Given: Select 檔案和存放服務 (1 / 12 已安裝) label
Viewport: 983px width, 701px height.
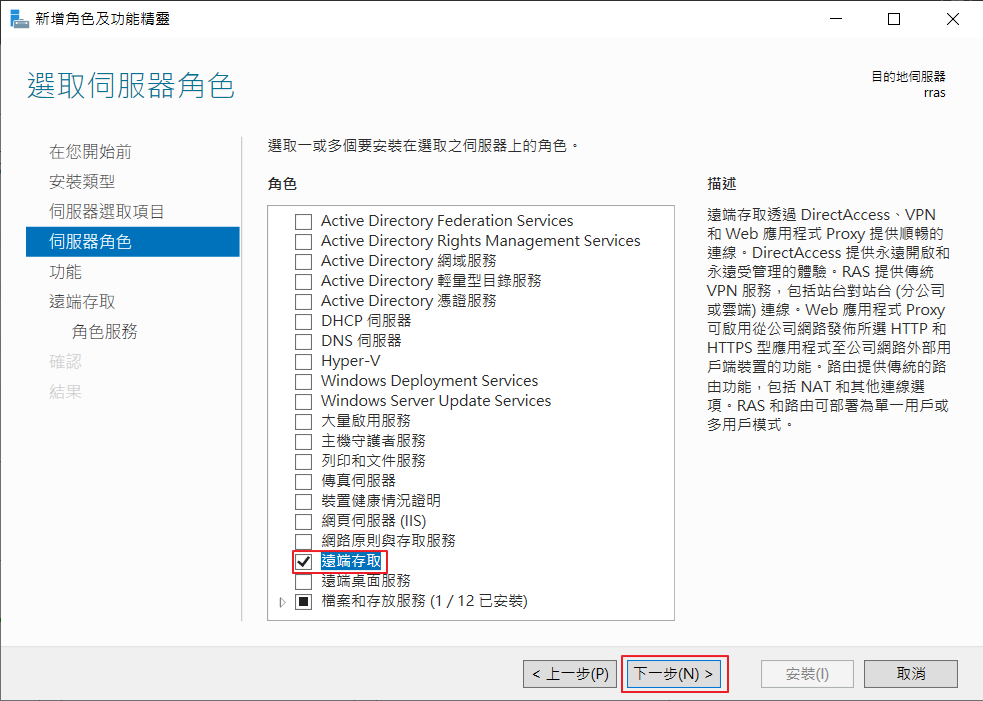Looking at the screenshot, I should point(424,601).
